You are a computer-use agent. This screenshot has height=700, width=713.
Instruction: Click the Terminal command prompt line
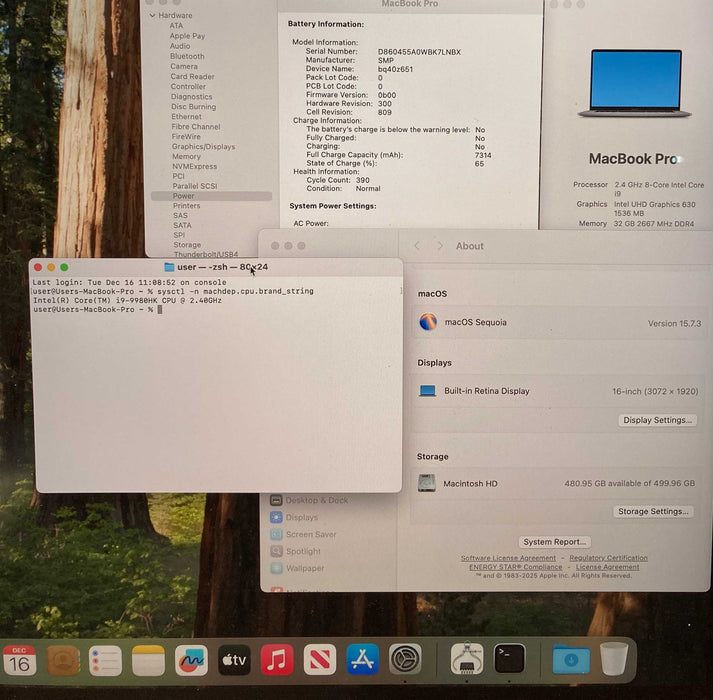pos(97,309)
